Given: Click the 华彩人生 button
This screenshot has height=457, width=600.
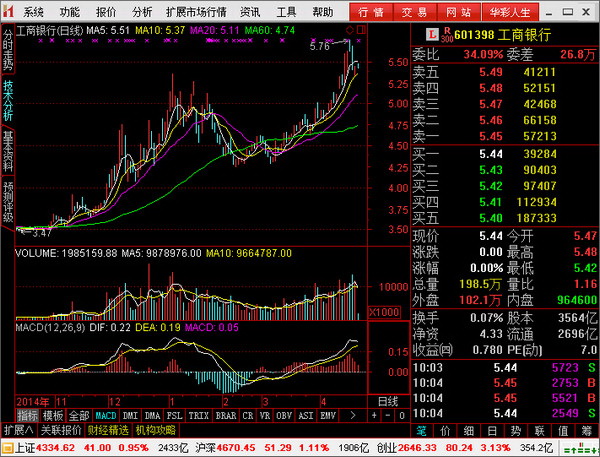Looking at the screenshot, I should tap(510, 12).
